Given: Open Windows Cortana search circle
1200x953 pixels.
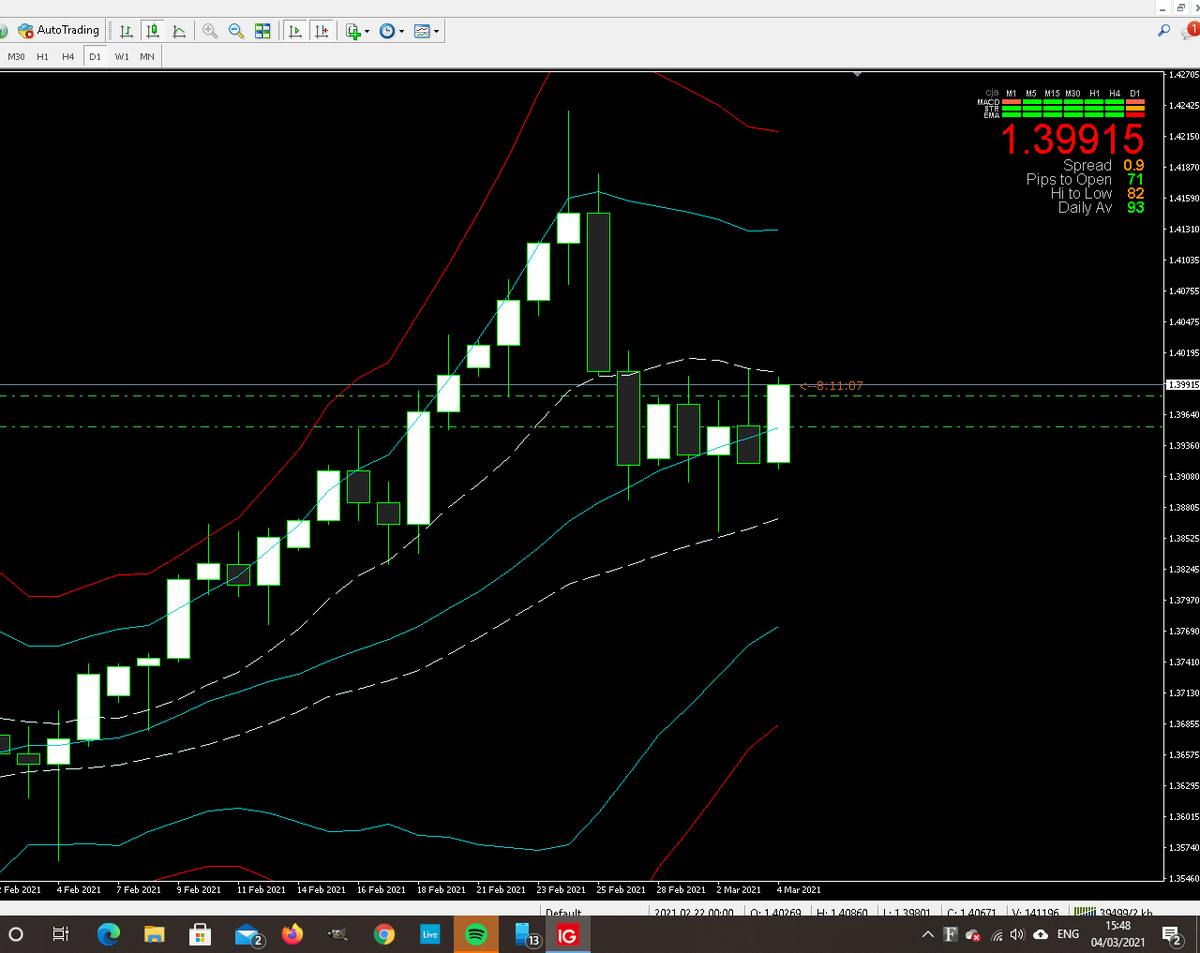Looking at the screenshot, I should [16, 935].
